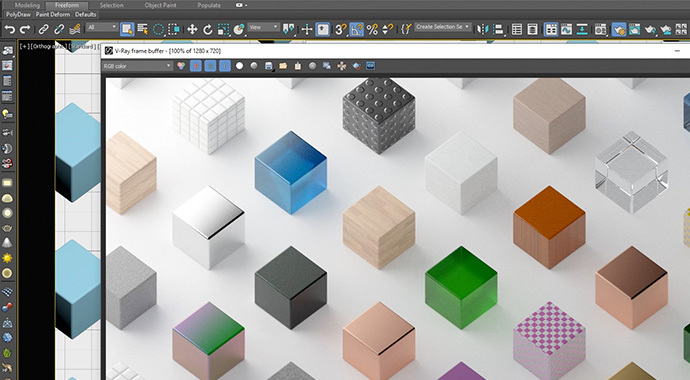Open the Material Editor
Image resolution: width=690 pixels, height=380 pixels.
(601, 29)
